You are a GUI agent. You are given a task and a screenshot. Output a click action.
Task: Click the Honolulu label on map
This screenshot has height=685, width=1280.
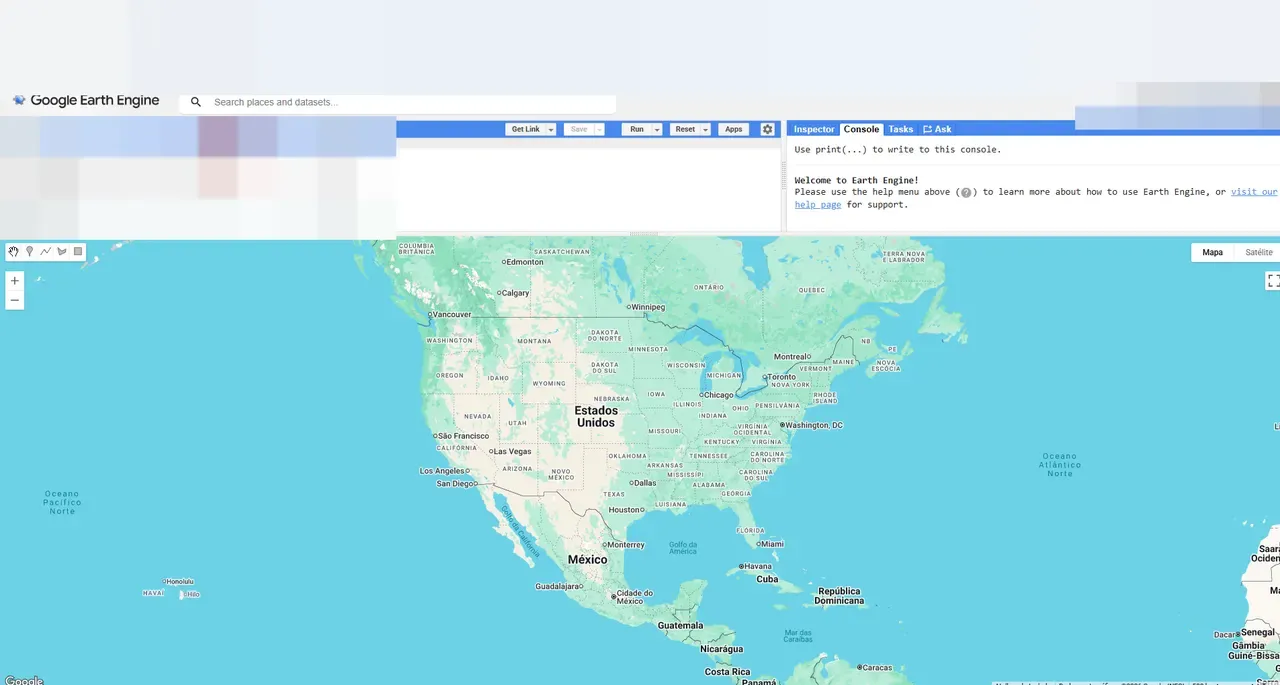point(180,581)
